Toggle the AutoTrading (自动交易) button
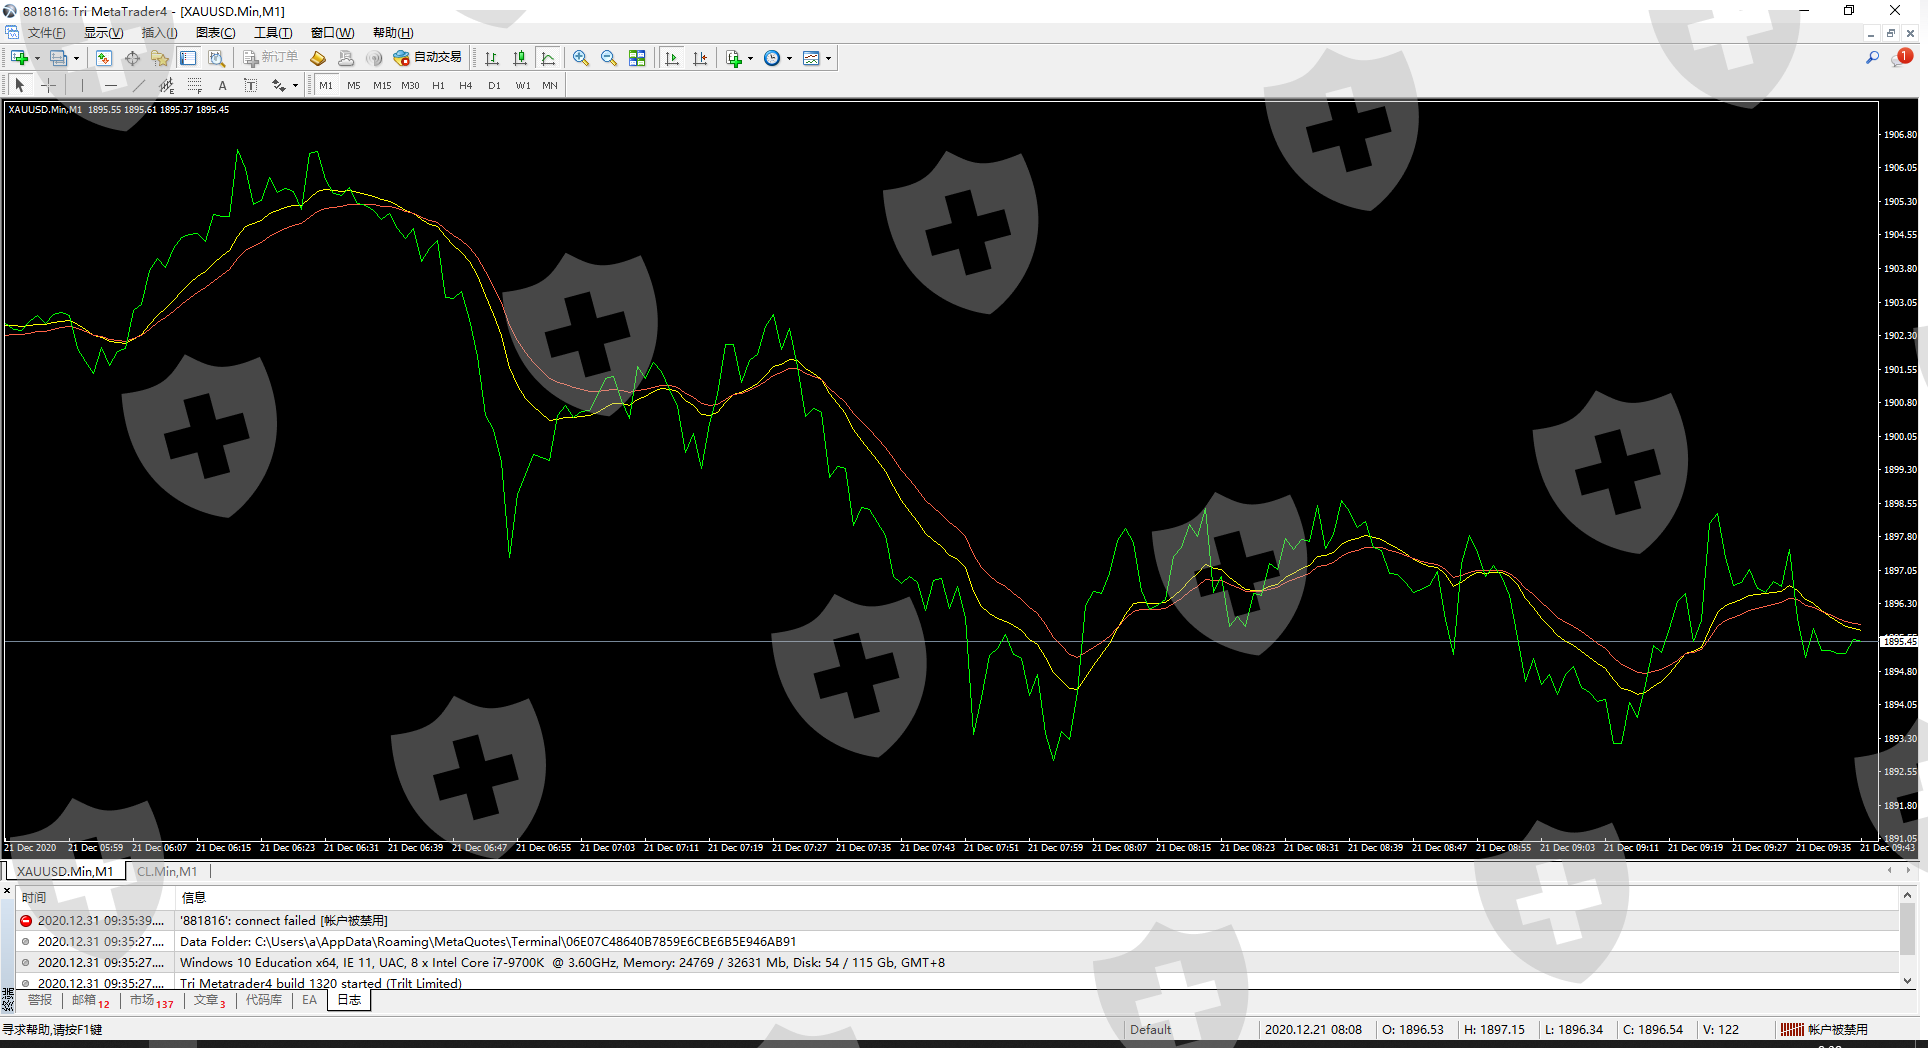 pyautogui.click(x=428, y=58)
